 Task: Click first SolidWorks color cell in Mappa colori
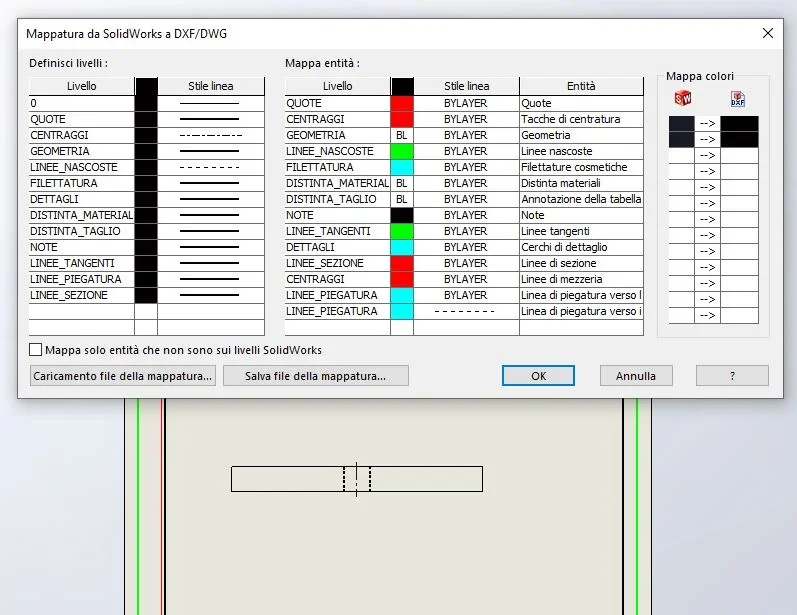click(x=681, y=124)
